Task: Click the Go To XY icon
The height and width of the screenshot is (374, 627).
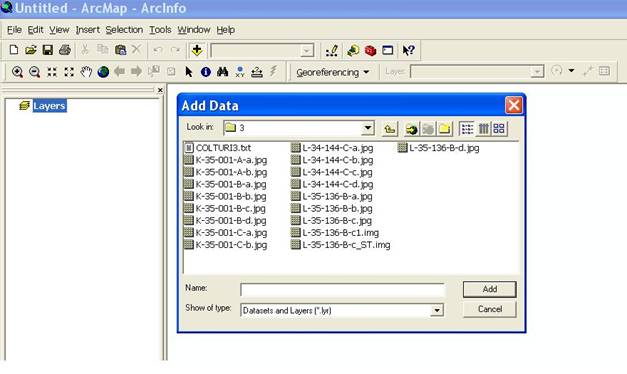Action: point(240,72)
